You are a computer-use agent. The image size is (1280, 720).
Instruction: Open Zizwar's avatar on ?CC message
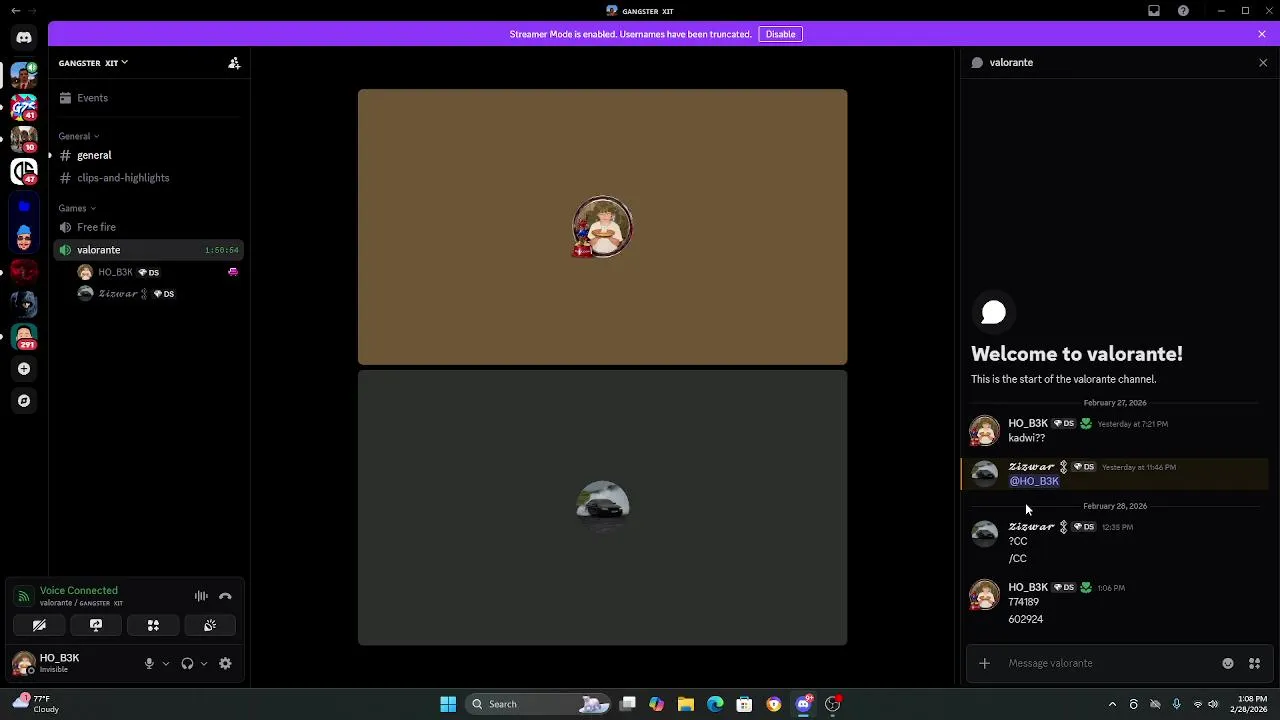(985, 534)
